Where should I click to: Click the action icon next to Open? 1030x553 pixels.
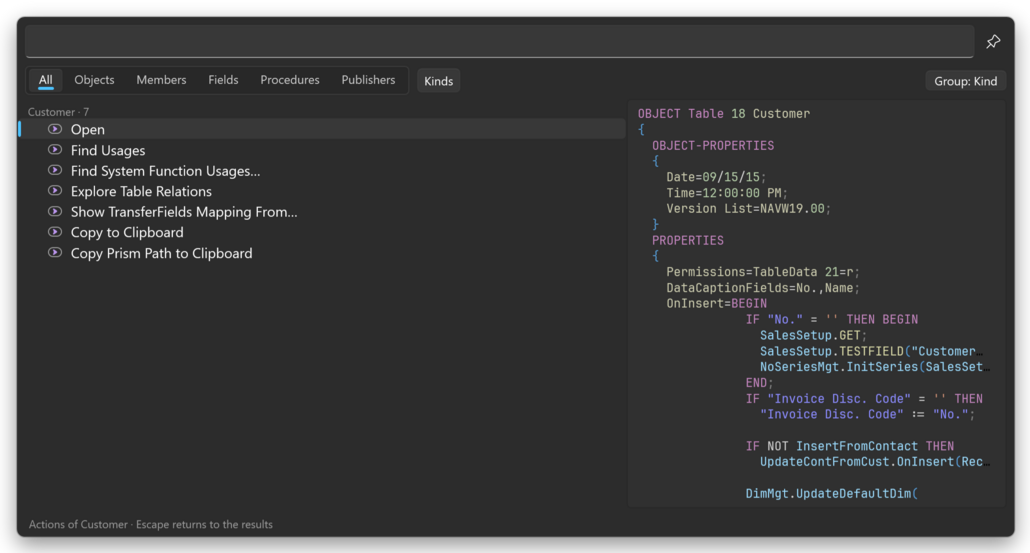[x=55, y=129]
